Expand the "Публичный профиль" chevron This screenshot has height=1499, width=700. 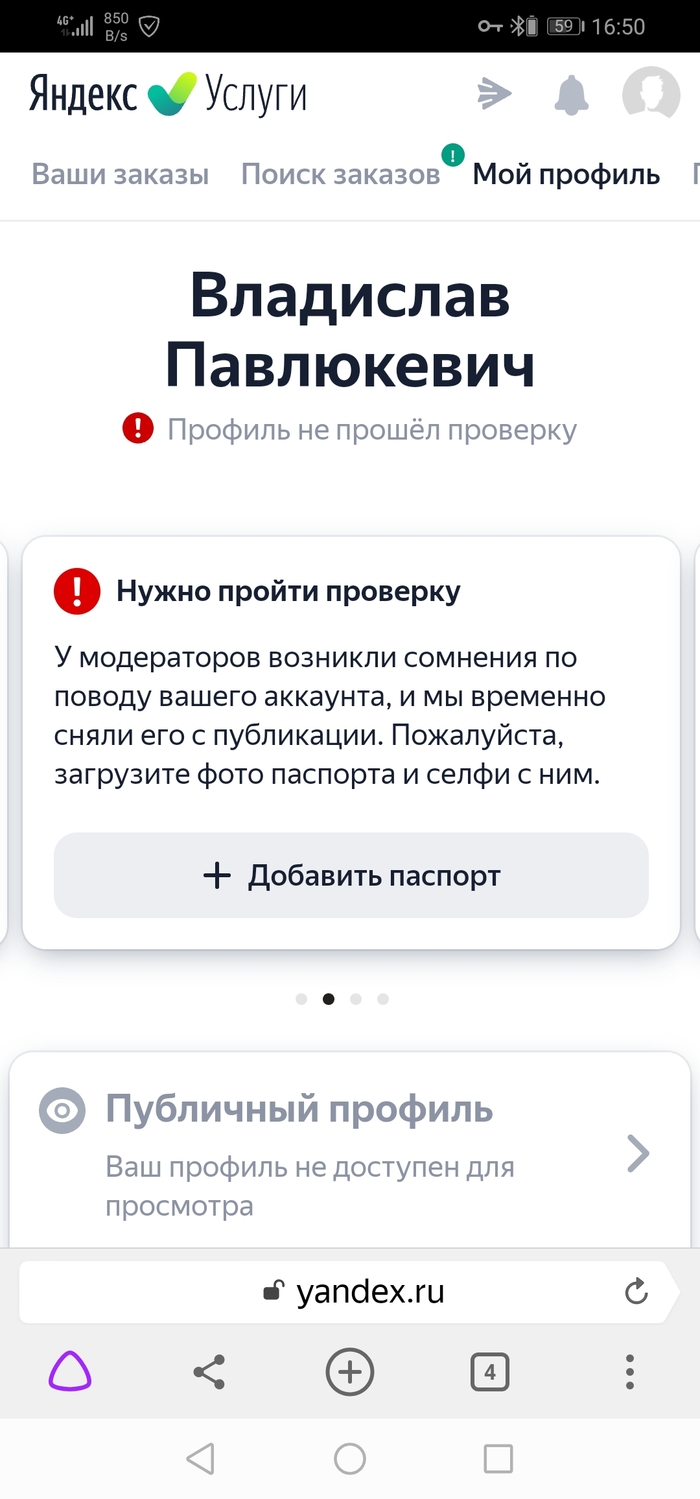(638, 1154)
